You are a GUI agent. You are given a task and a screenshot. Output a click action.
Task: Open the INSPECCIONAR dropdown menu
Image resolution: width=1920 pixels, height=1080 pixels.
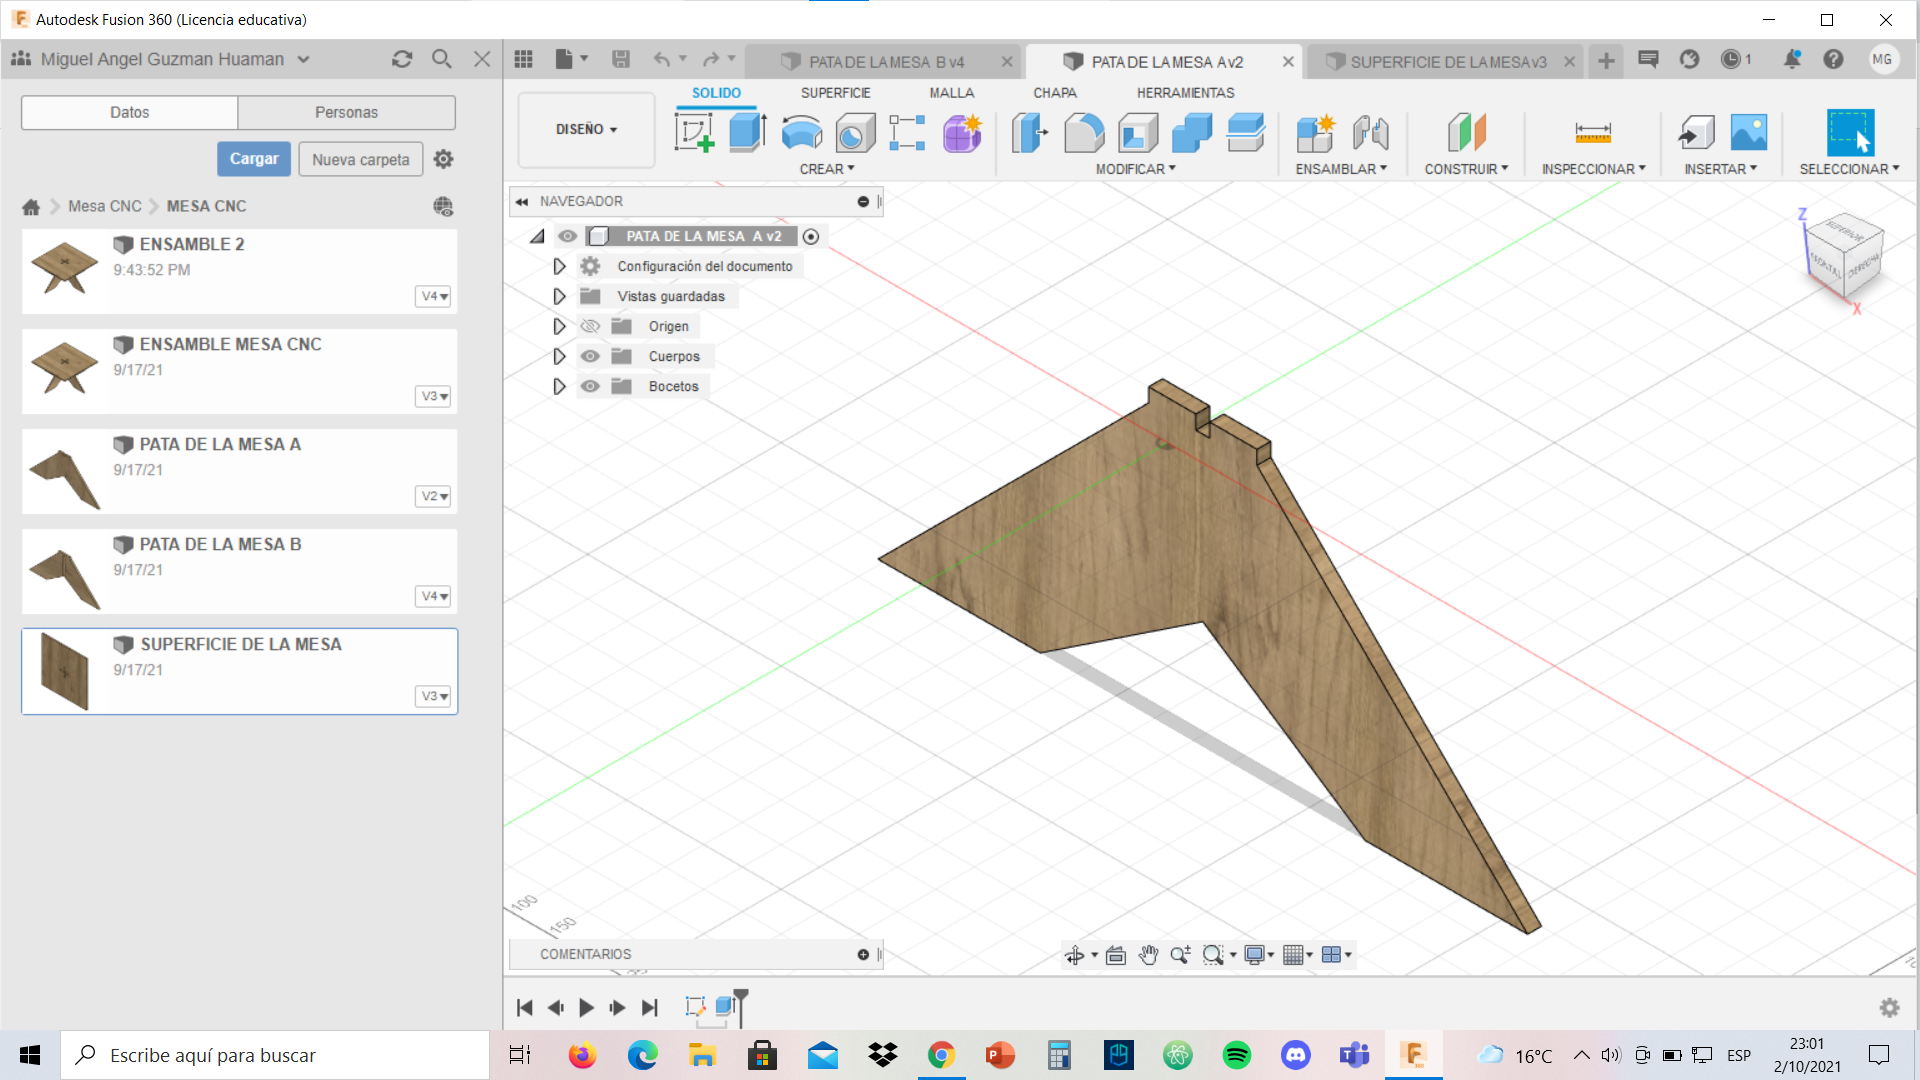coord(1593,169)
